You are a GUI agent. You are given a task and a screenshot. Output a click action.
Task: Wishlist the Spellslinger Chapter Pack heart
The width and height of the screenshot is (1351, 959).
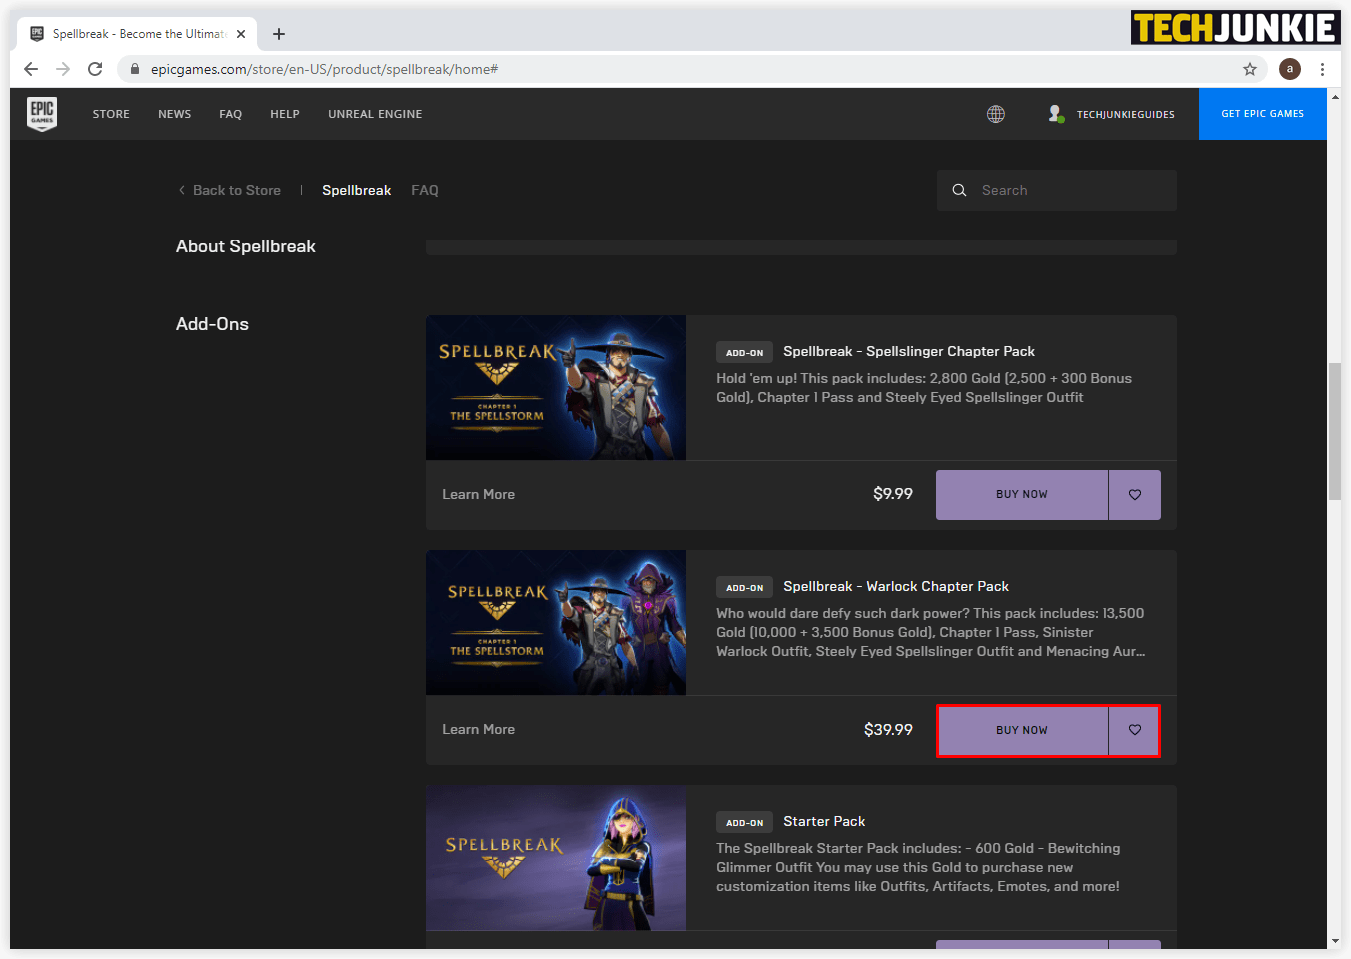point(1134,495)
